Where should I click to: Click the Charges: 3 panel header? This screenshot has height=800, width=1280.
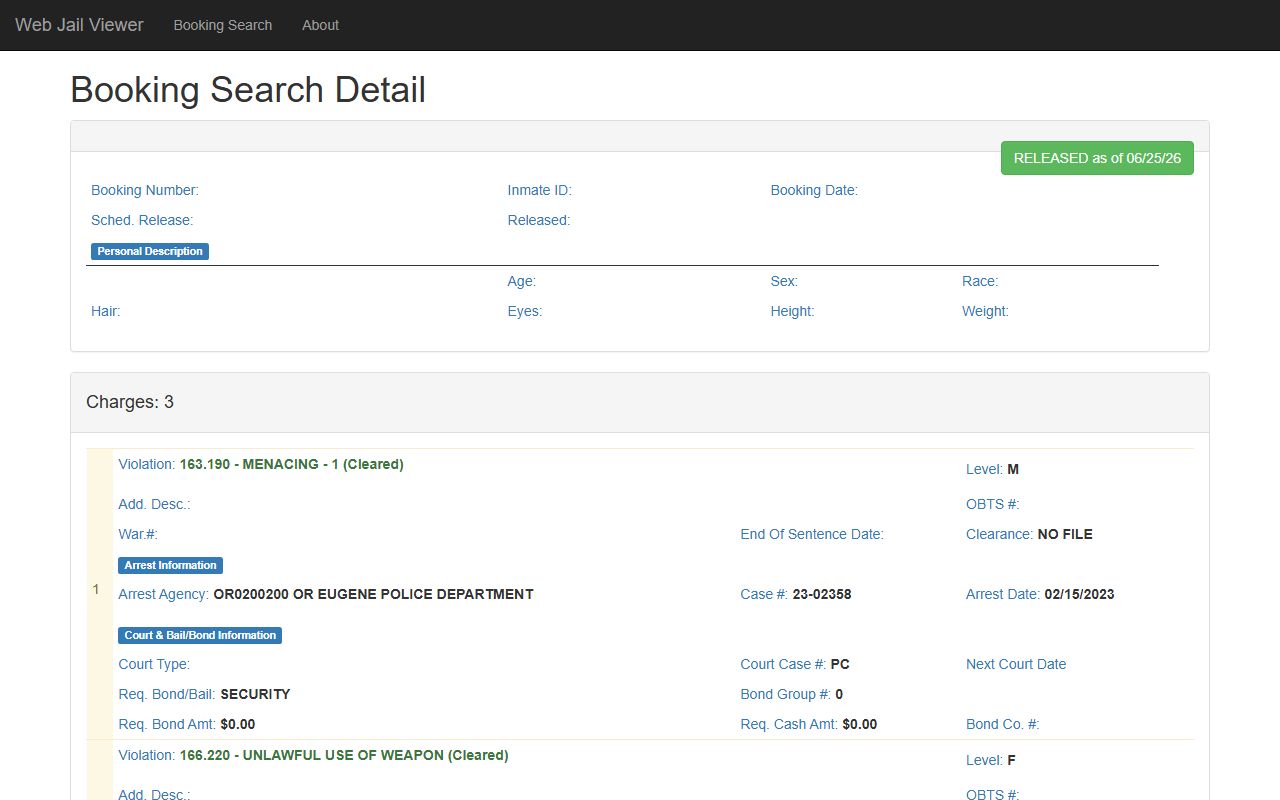[640, 402]
